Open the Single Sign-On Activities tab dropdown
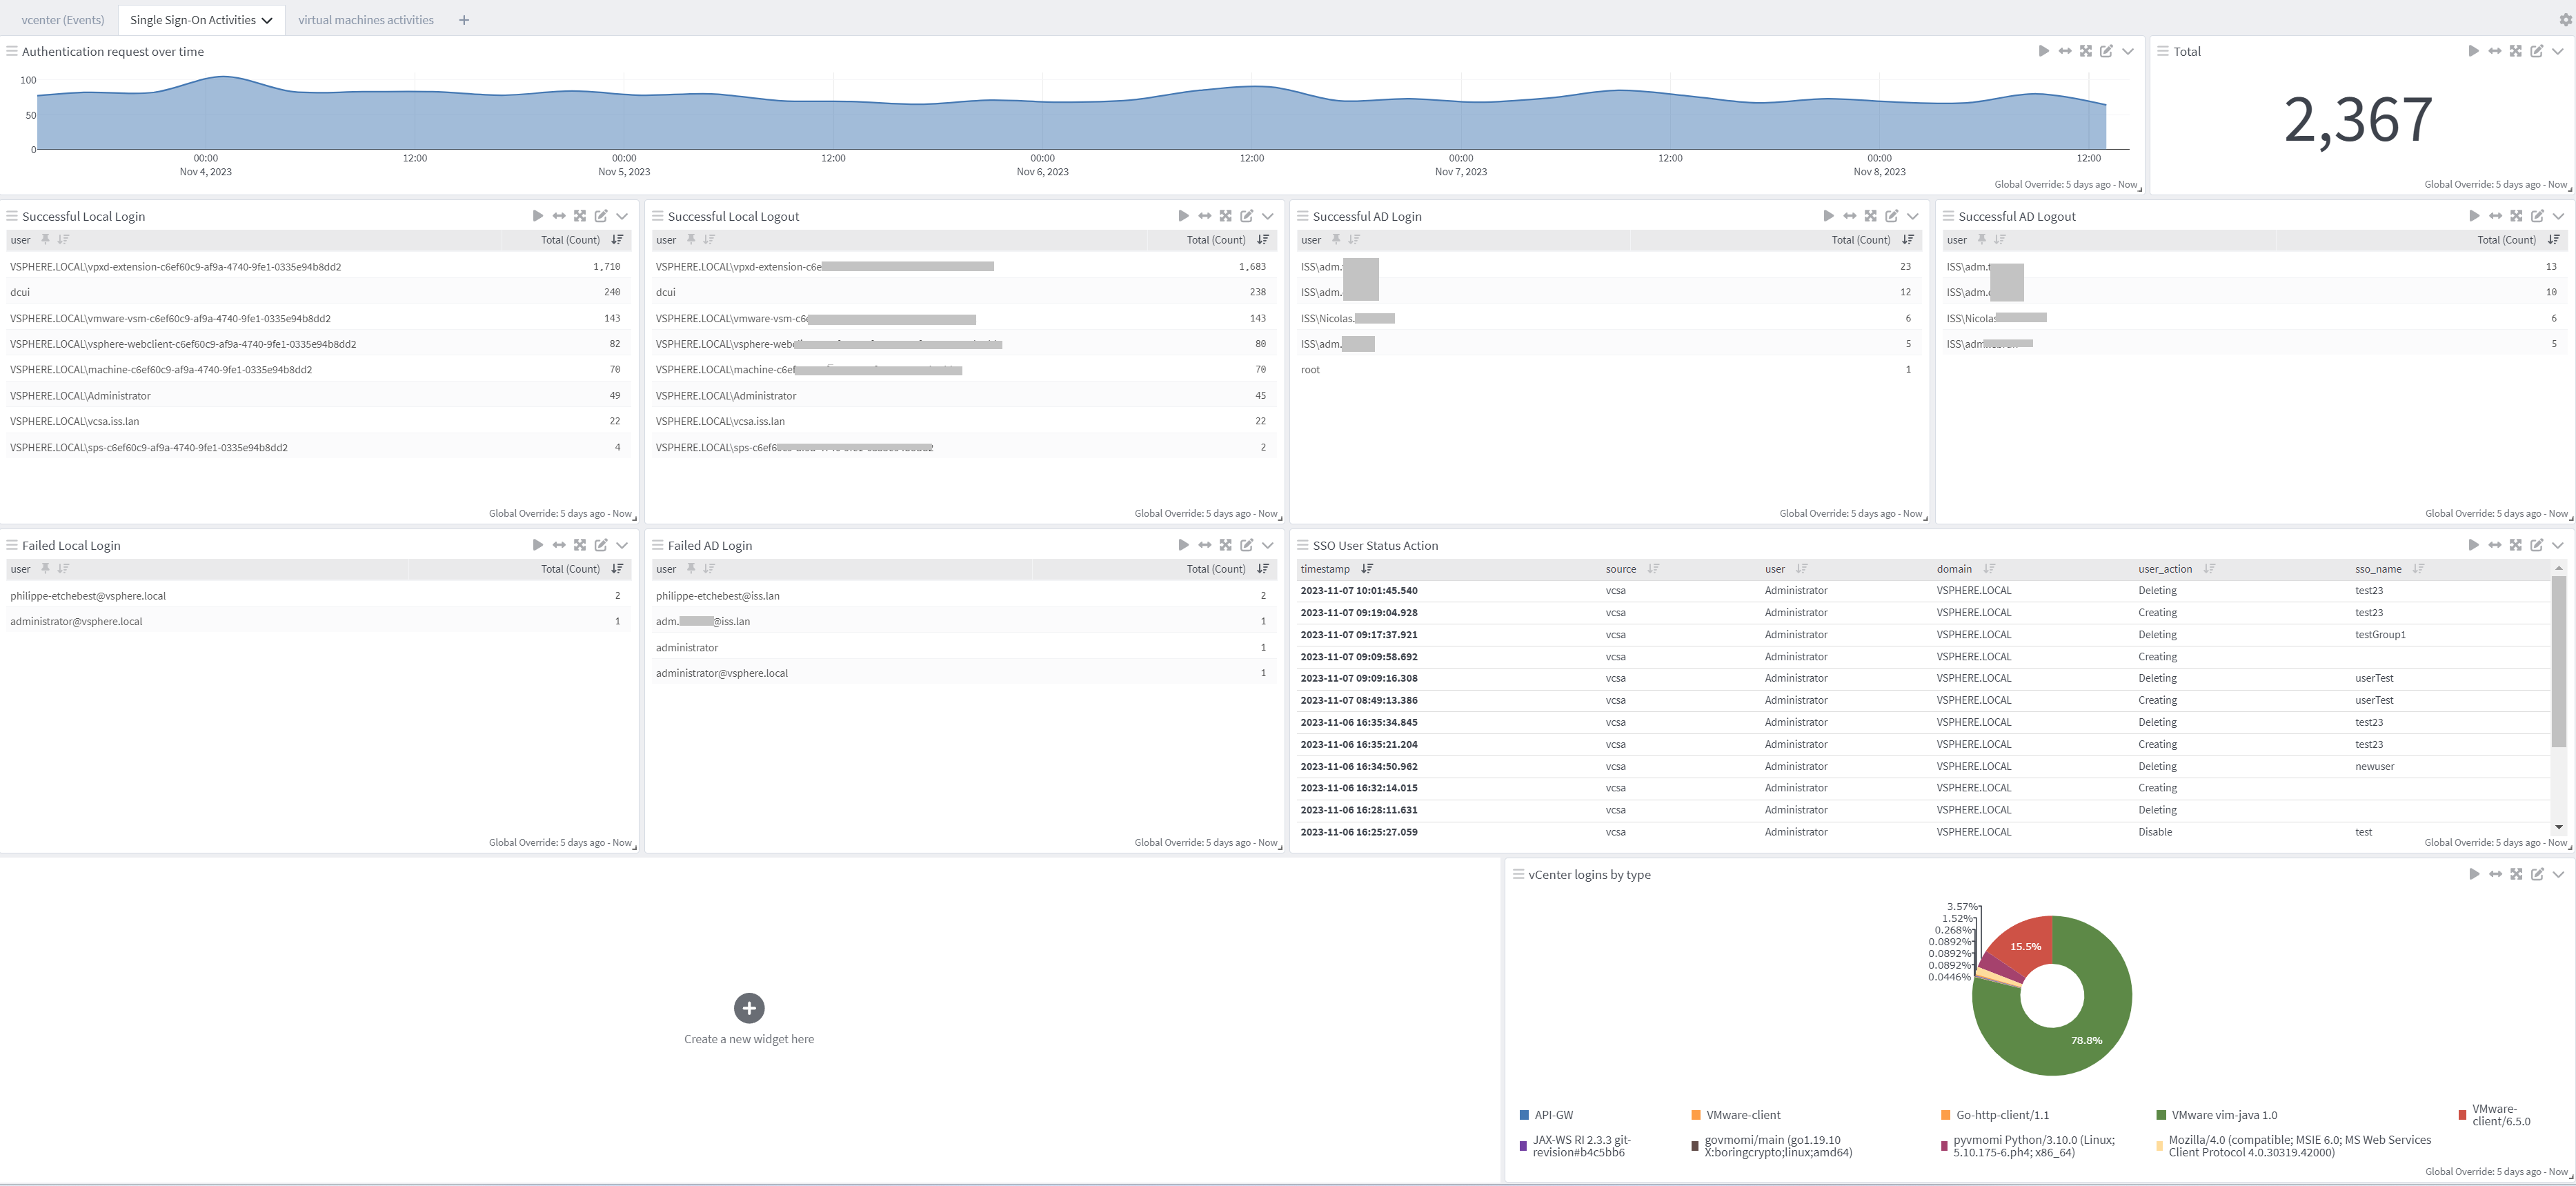 click(267, 19)
